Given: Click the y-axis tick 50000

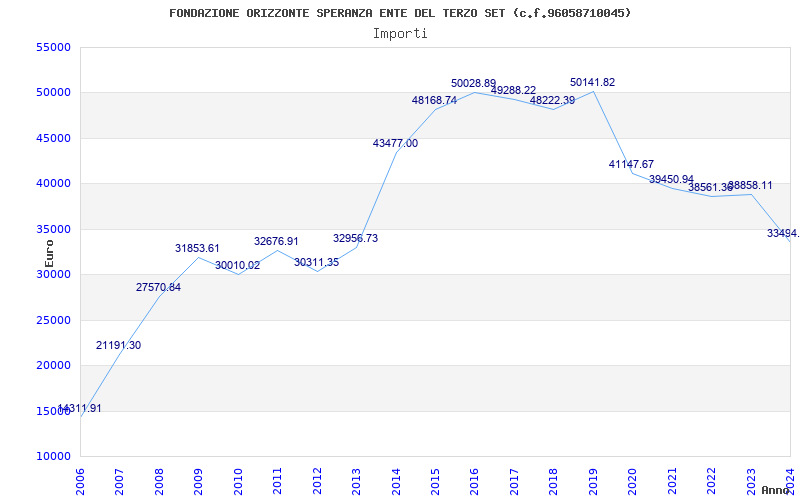Looking at the screenshot, I should (53, 93).
